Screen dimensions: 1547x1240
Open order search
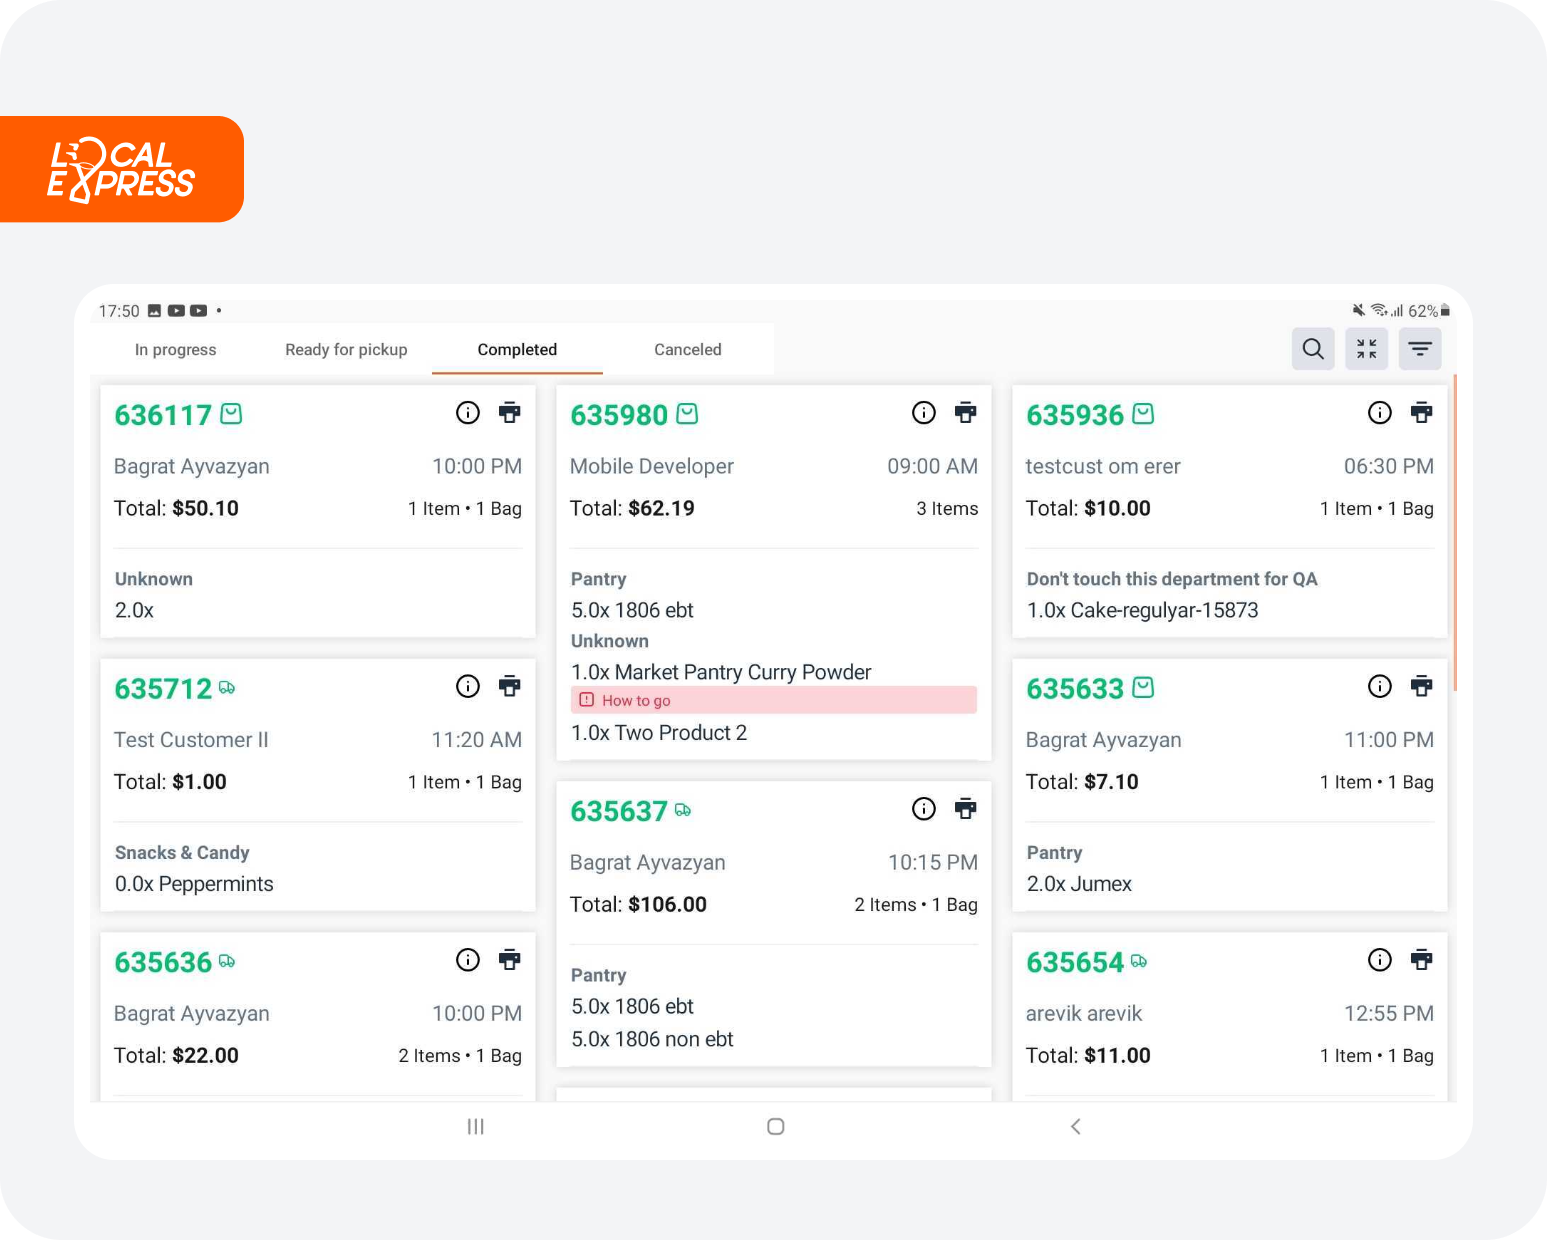1313,348
